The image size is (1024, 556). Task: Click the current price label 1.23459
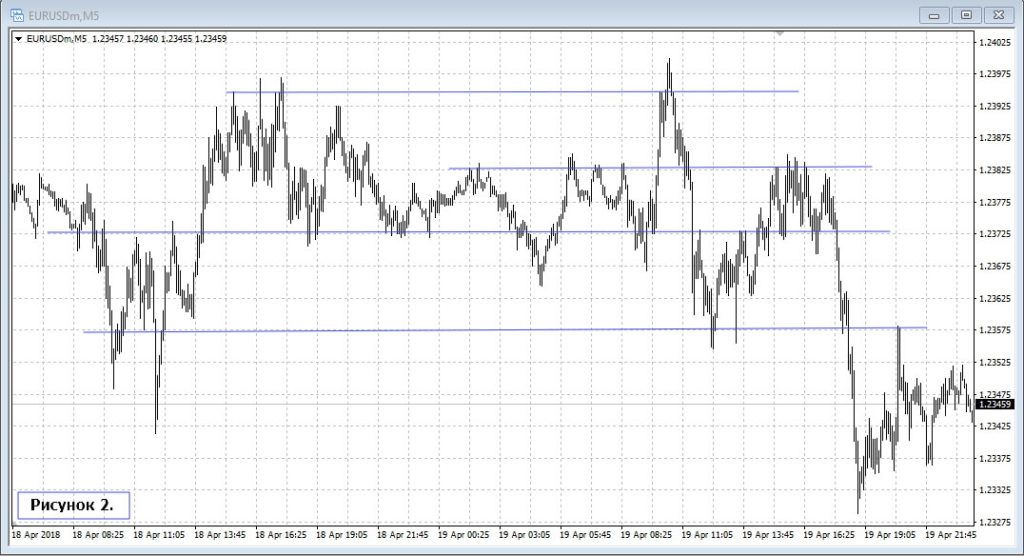click(997, 404)
